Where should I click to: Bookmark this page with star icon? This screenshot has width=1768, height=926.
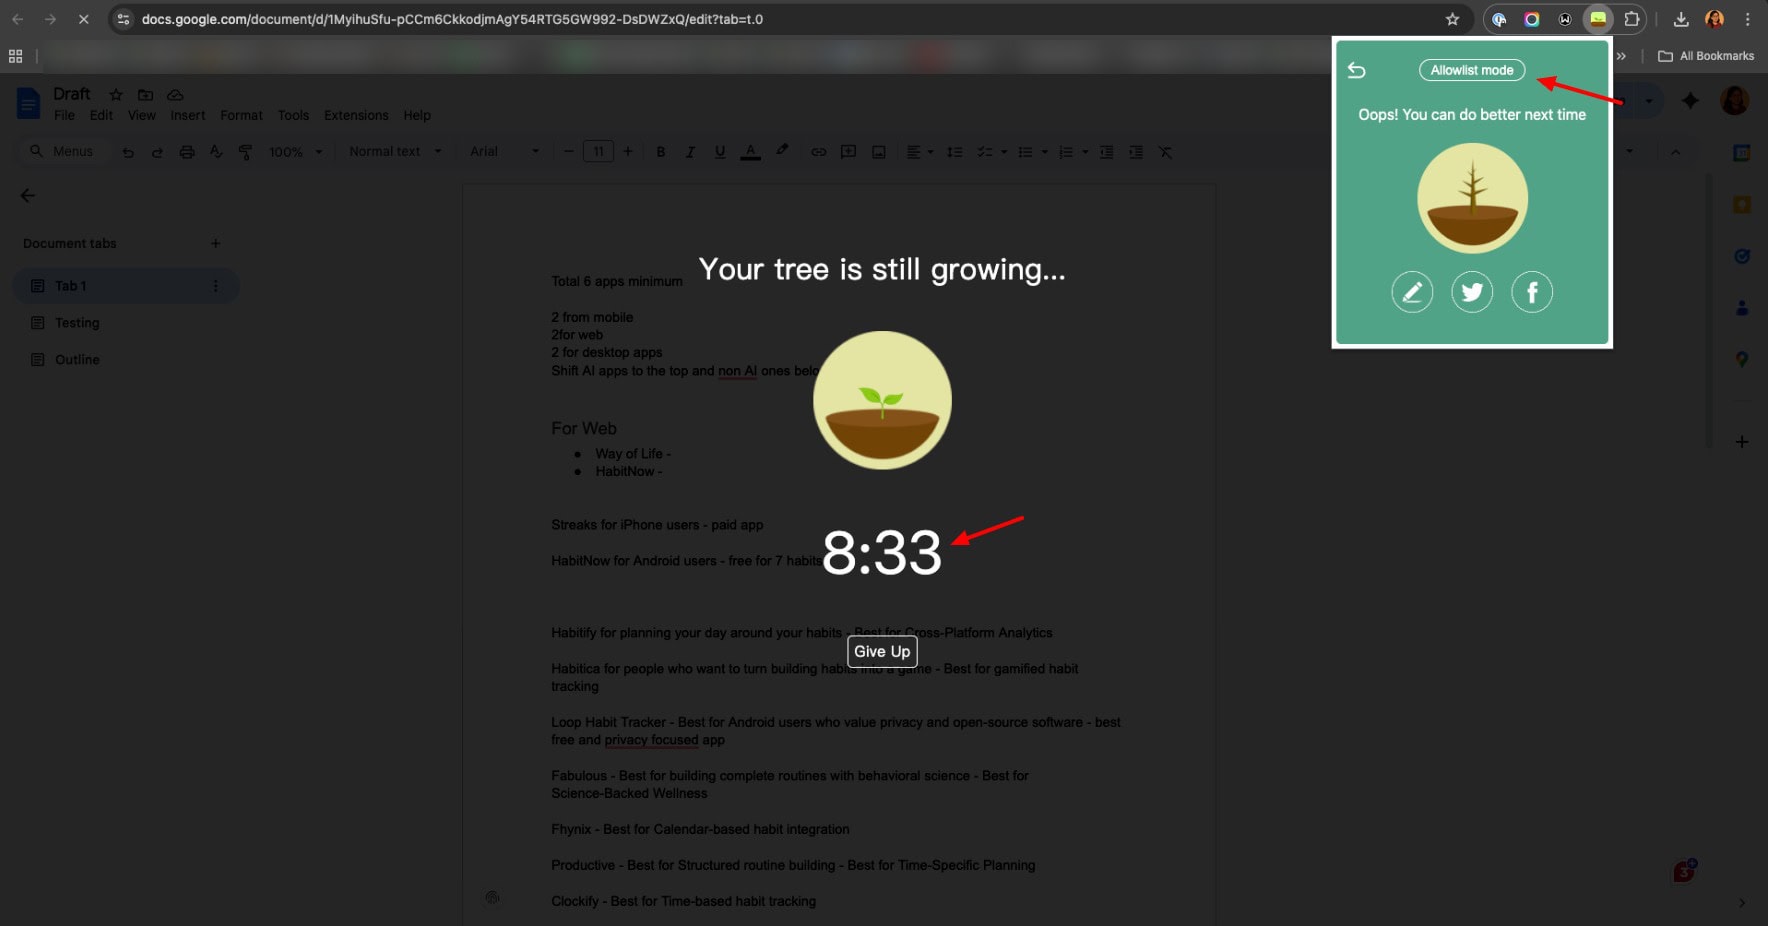[1452, 19]
